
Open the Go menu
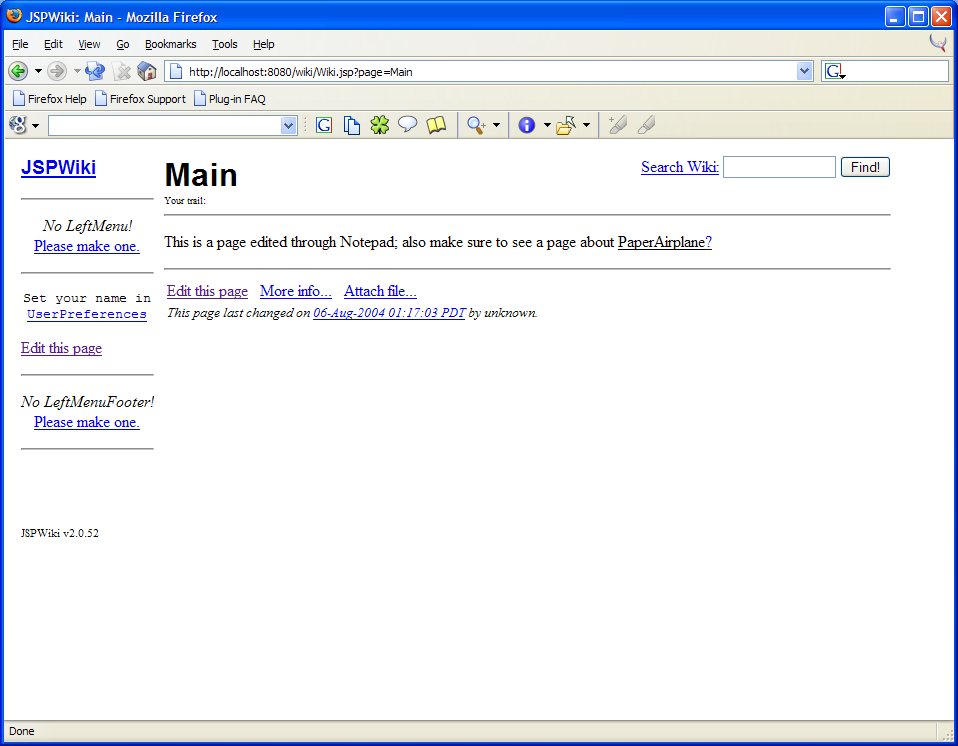123,44
